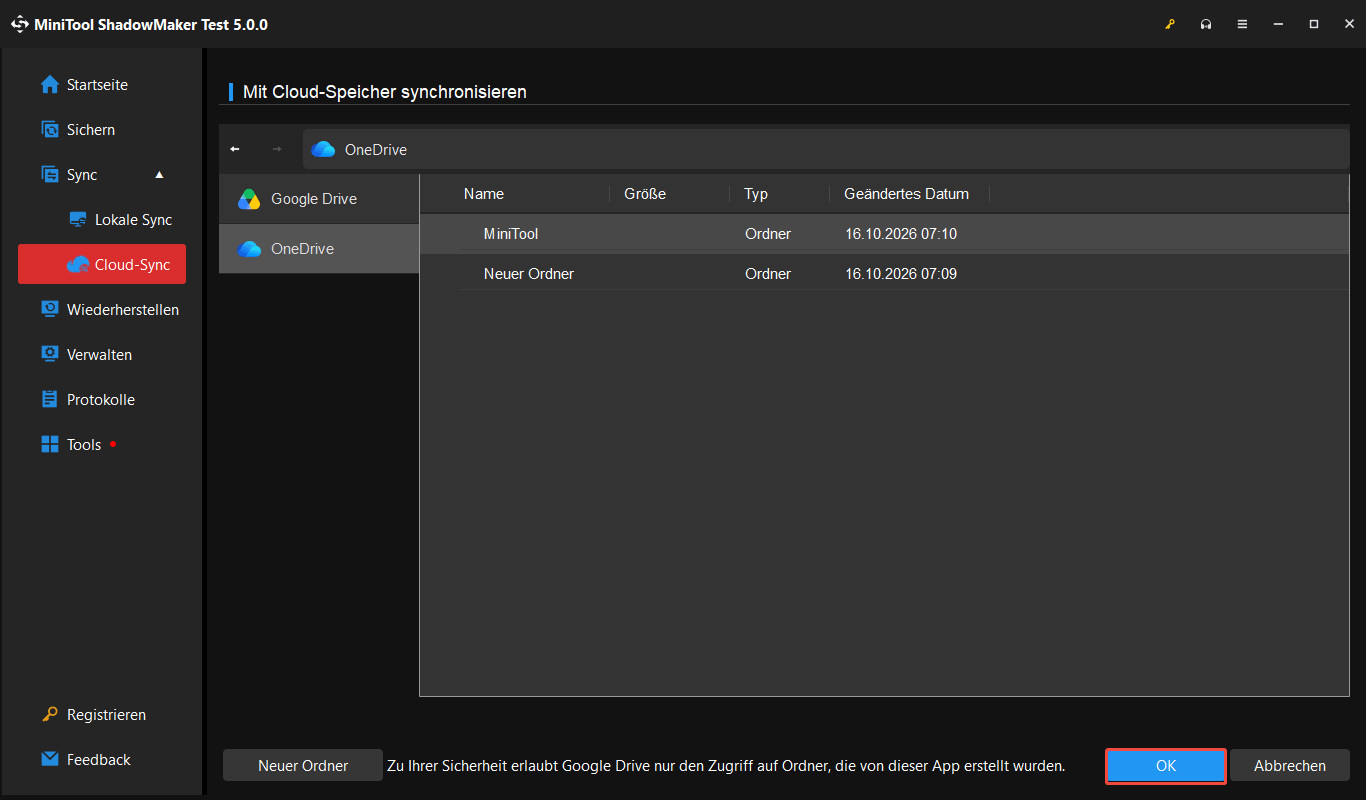Open the Cloud-Sync page
The image size is (1366, 800).
pyautogui.click(x=102, y=264)
